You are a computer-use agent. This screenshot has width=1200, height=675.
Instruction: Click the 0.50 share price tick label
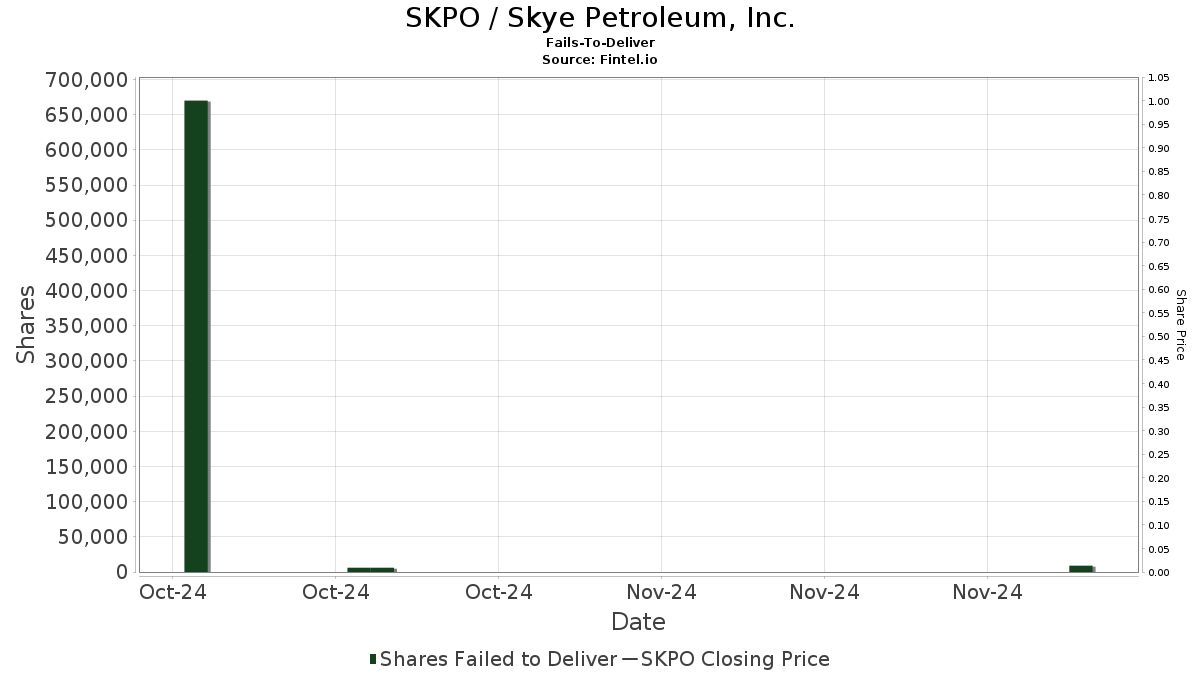point(1159,337)
